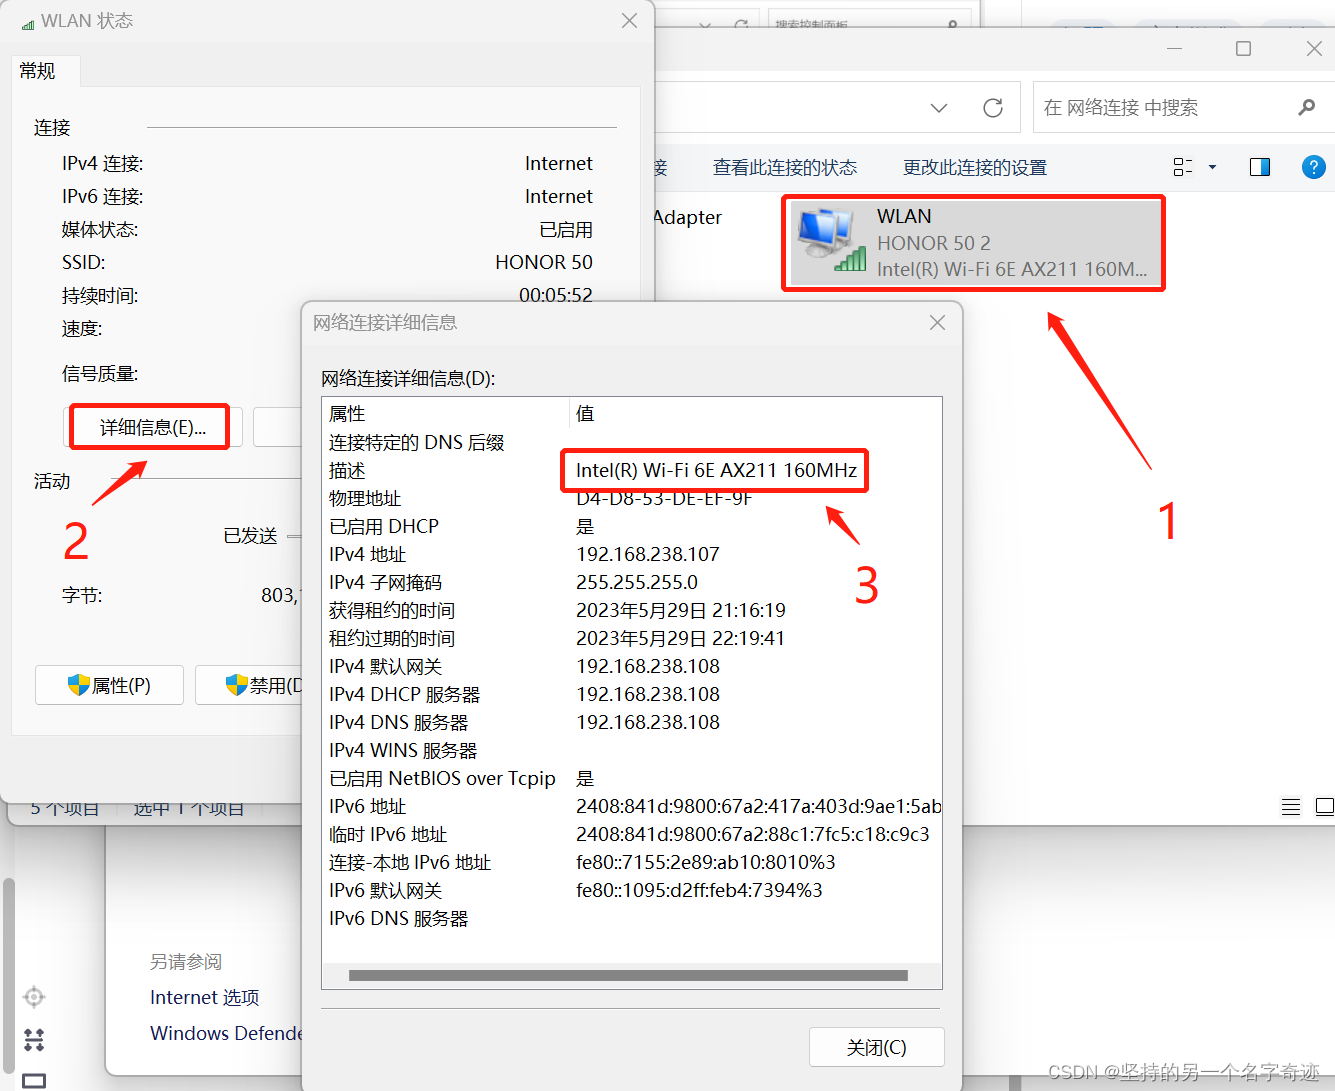Click the 详细信息(E)... button

(152, 428)
